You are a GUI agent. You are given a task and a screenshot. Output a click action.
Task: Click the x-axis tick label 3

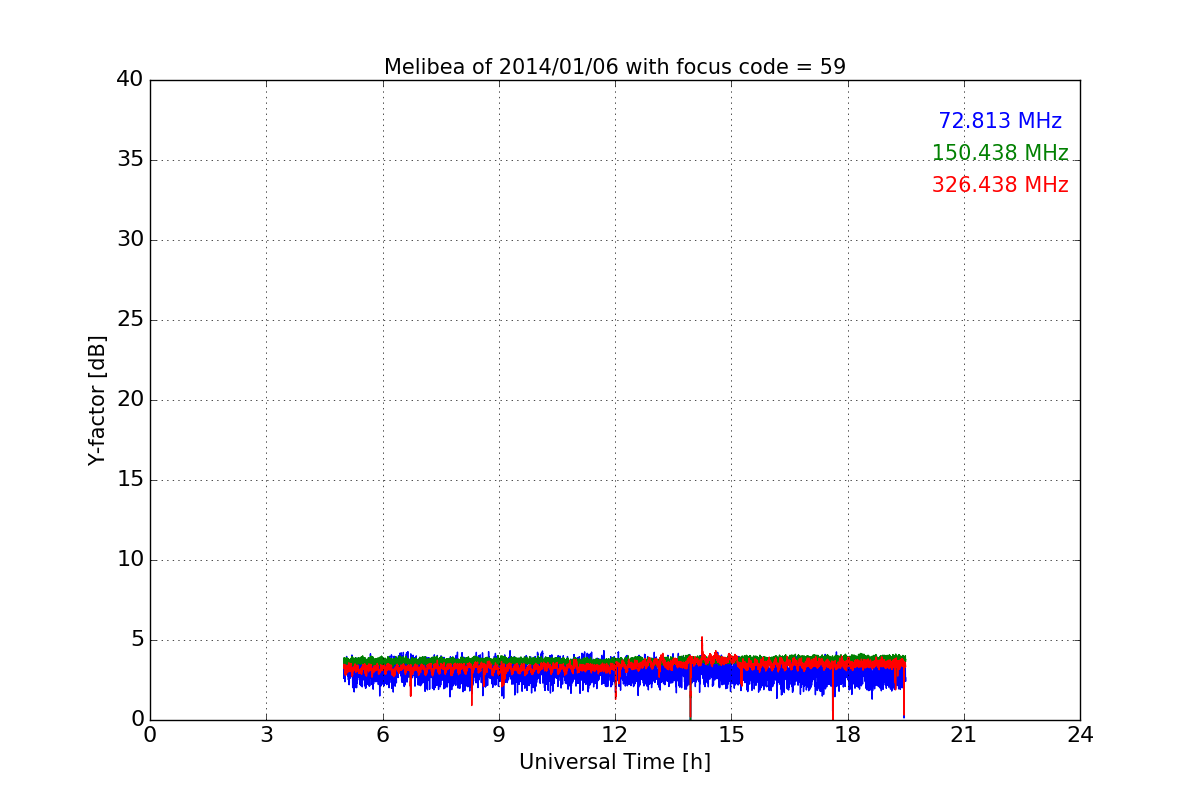(x=266, y=735)
